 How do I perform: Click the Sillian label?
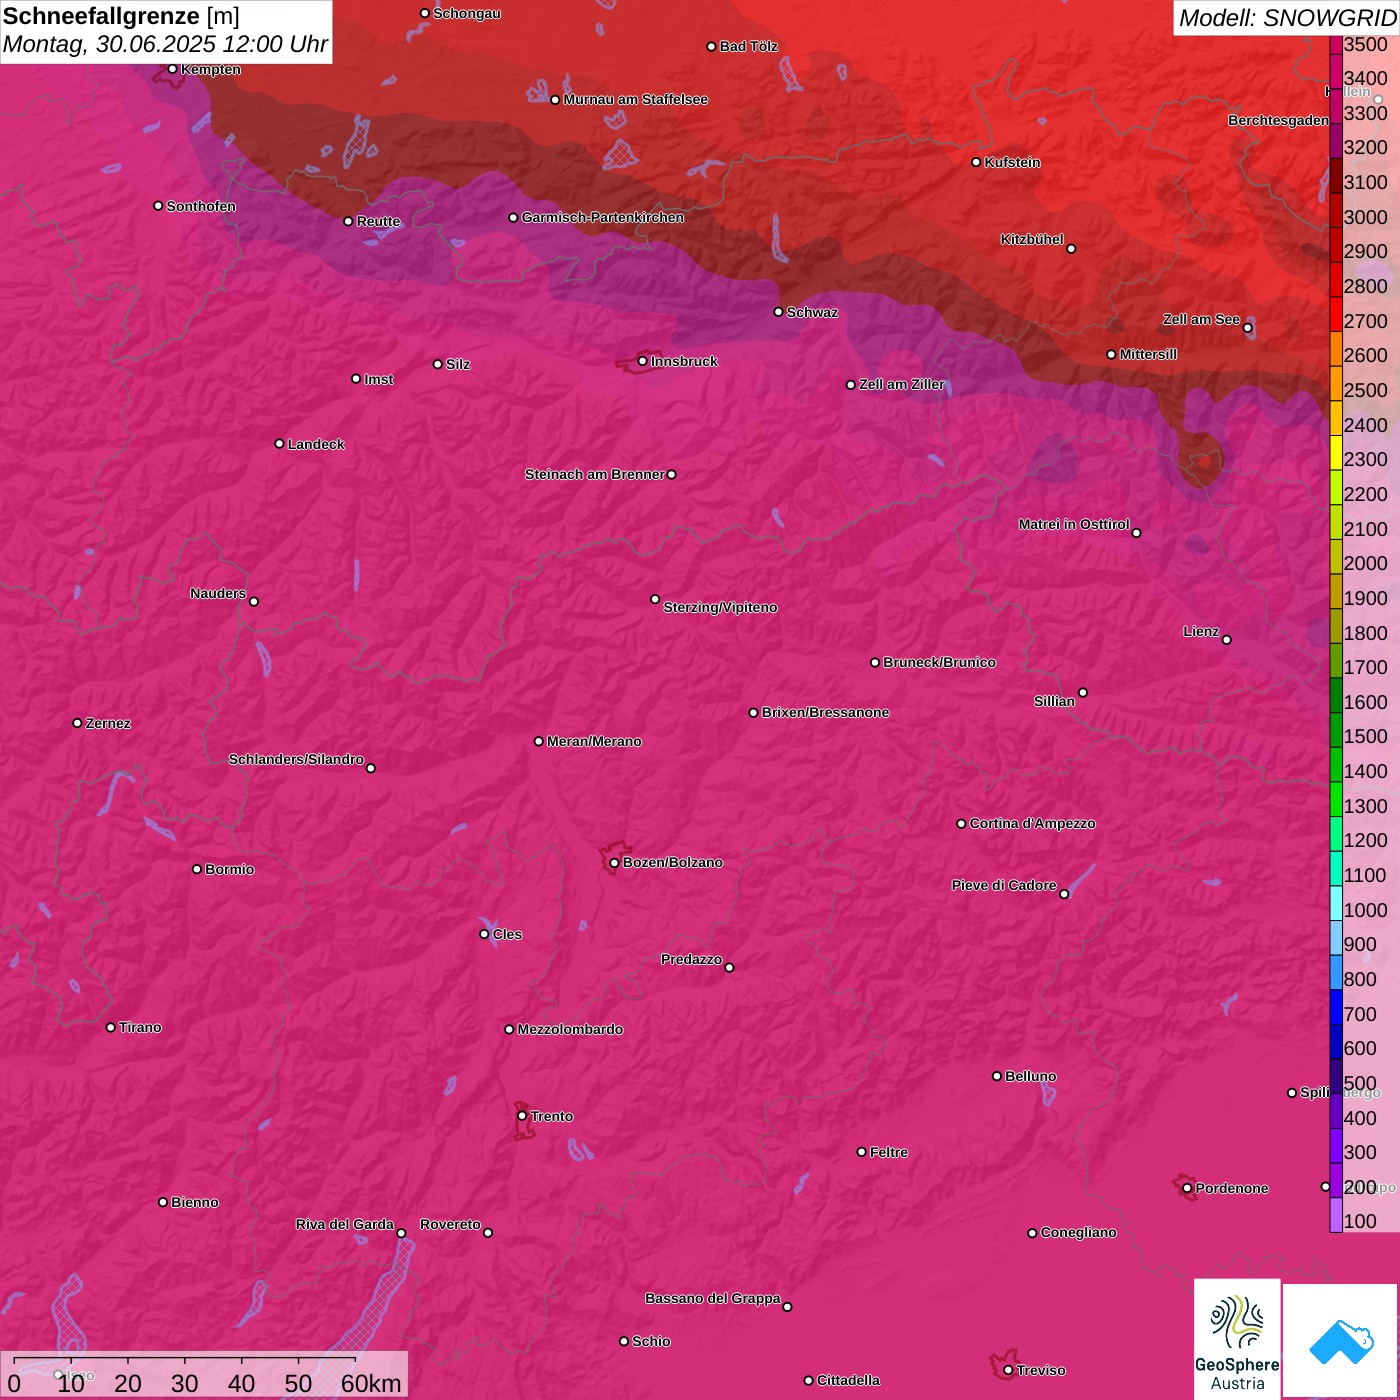point(1054,701)
